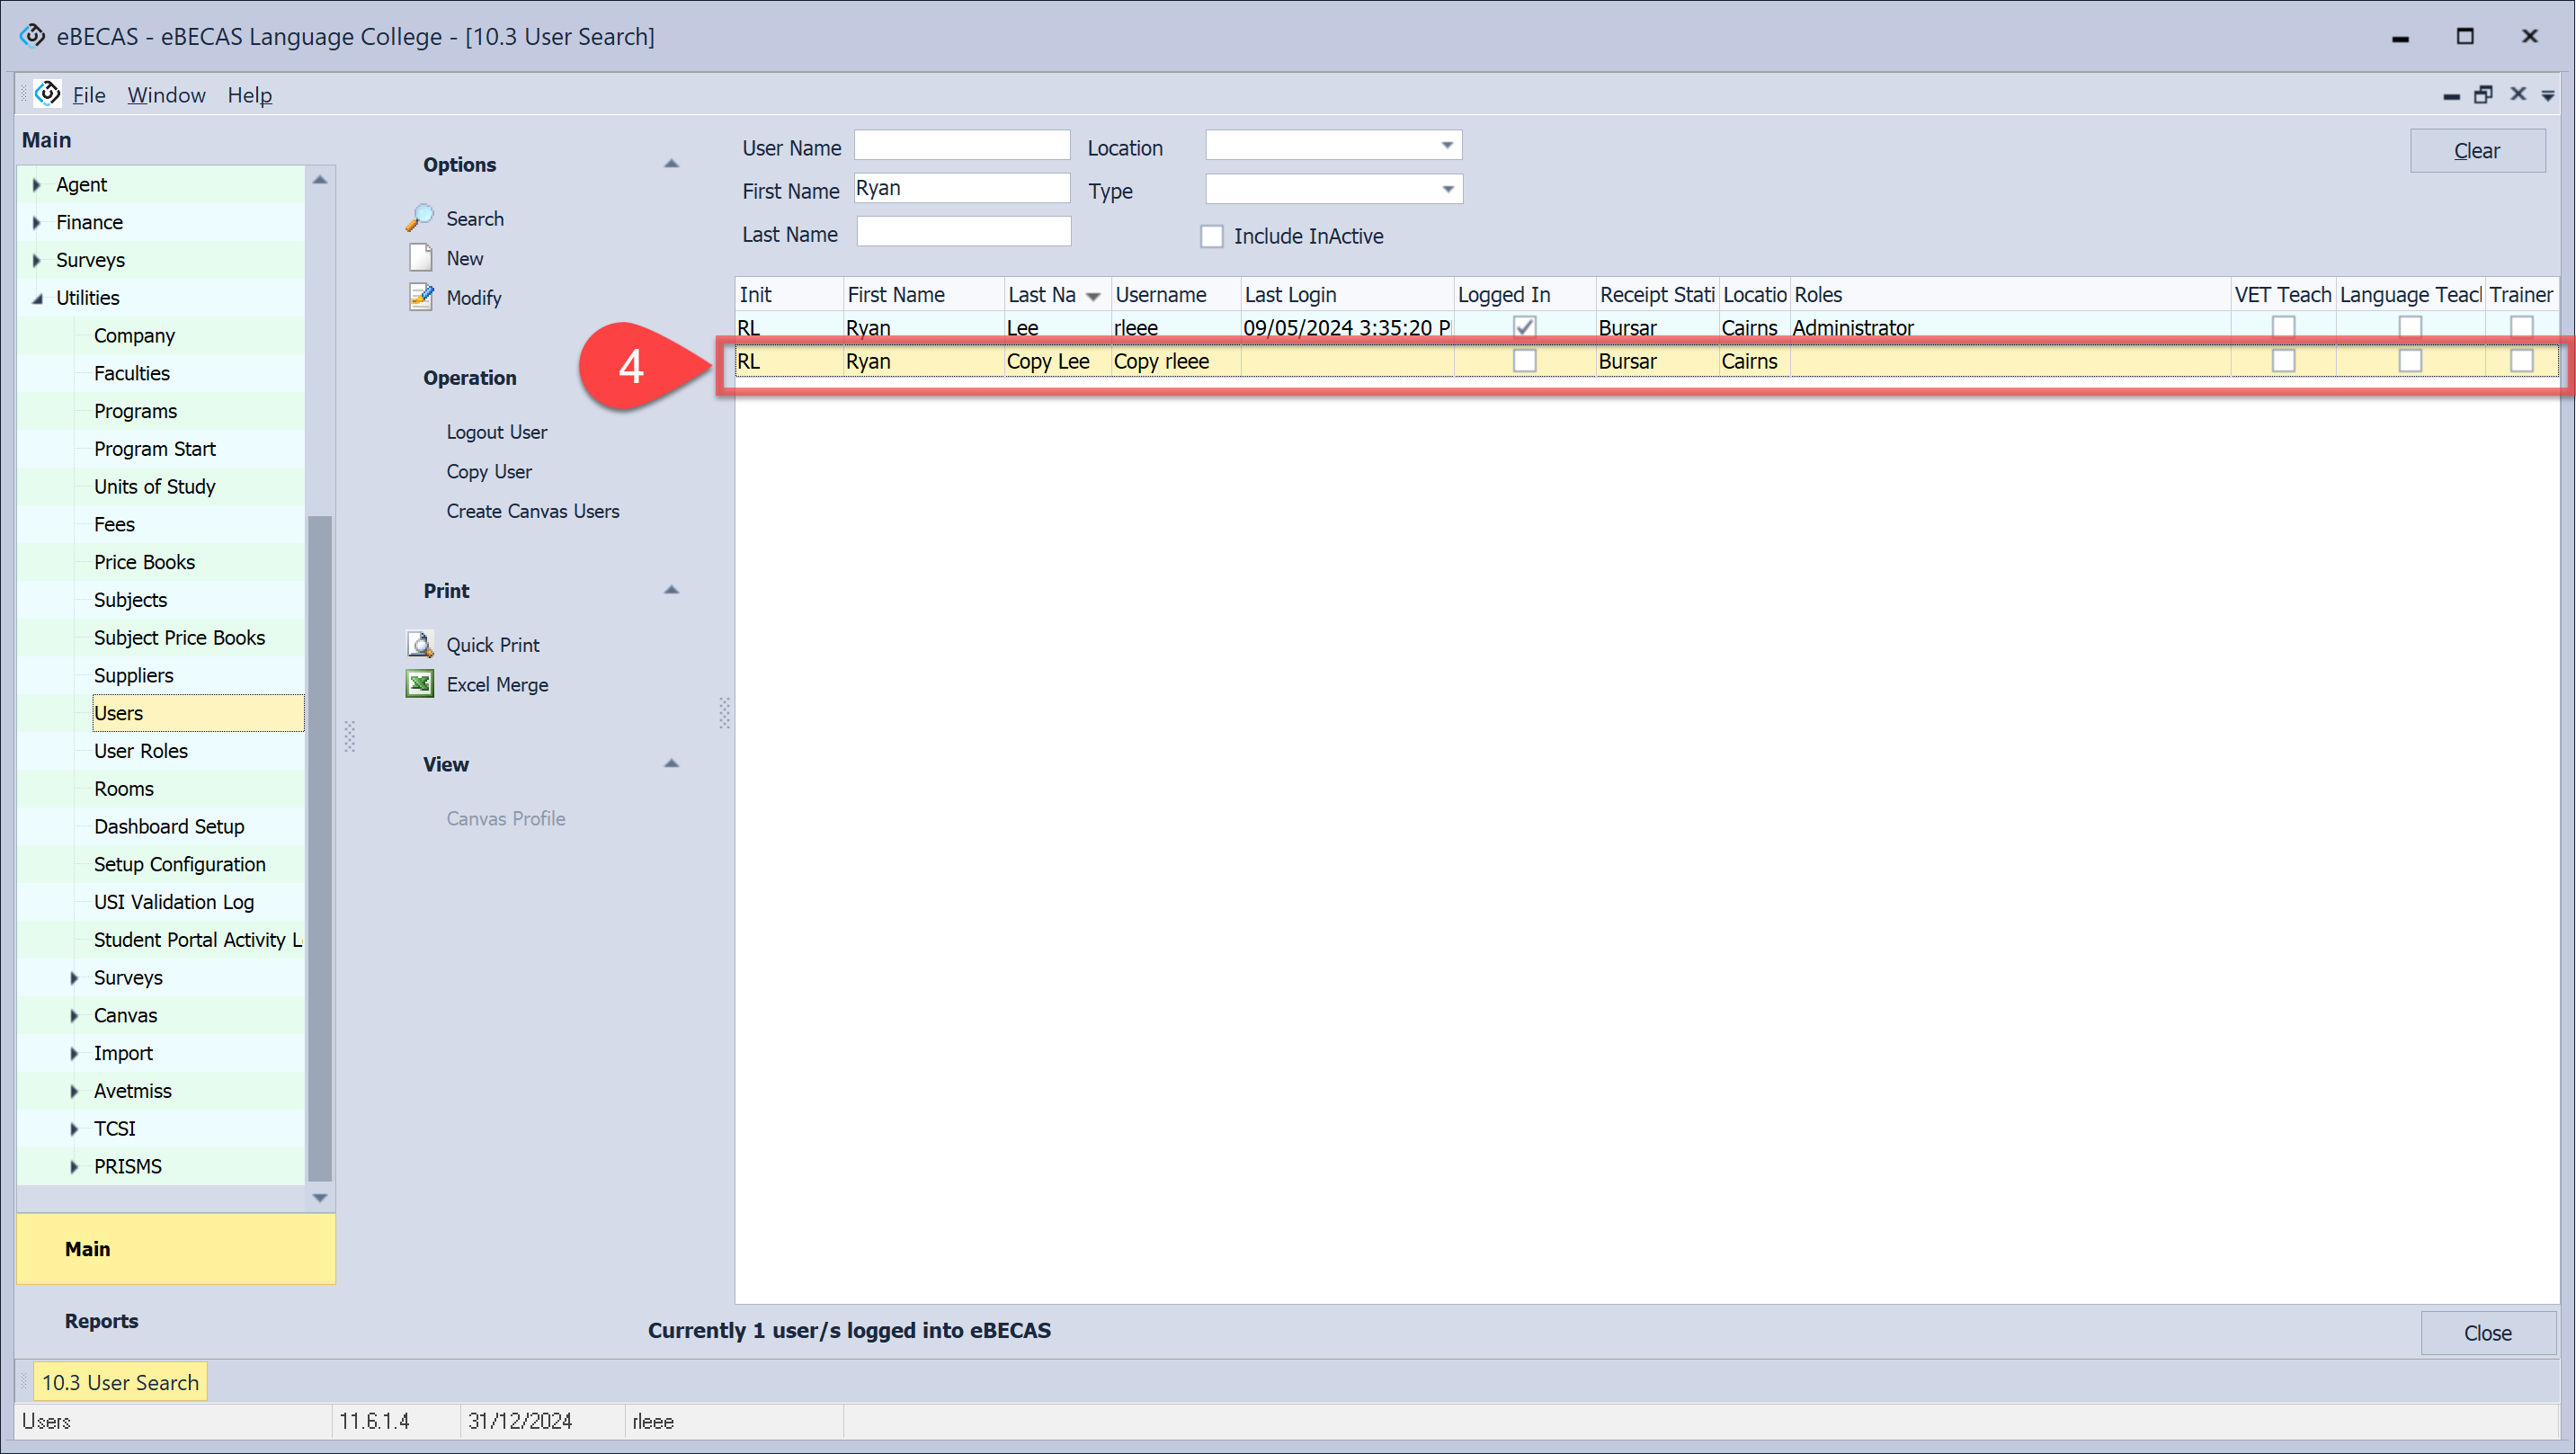The image size is (2576, 1454).
Task: Click the Last Name input field
Action: pyautogui.click(x=963, y=233)
